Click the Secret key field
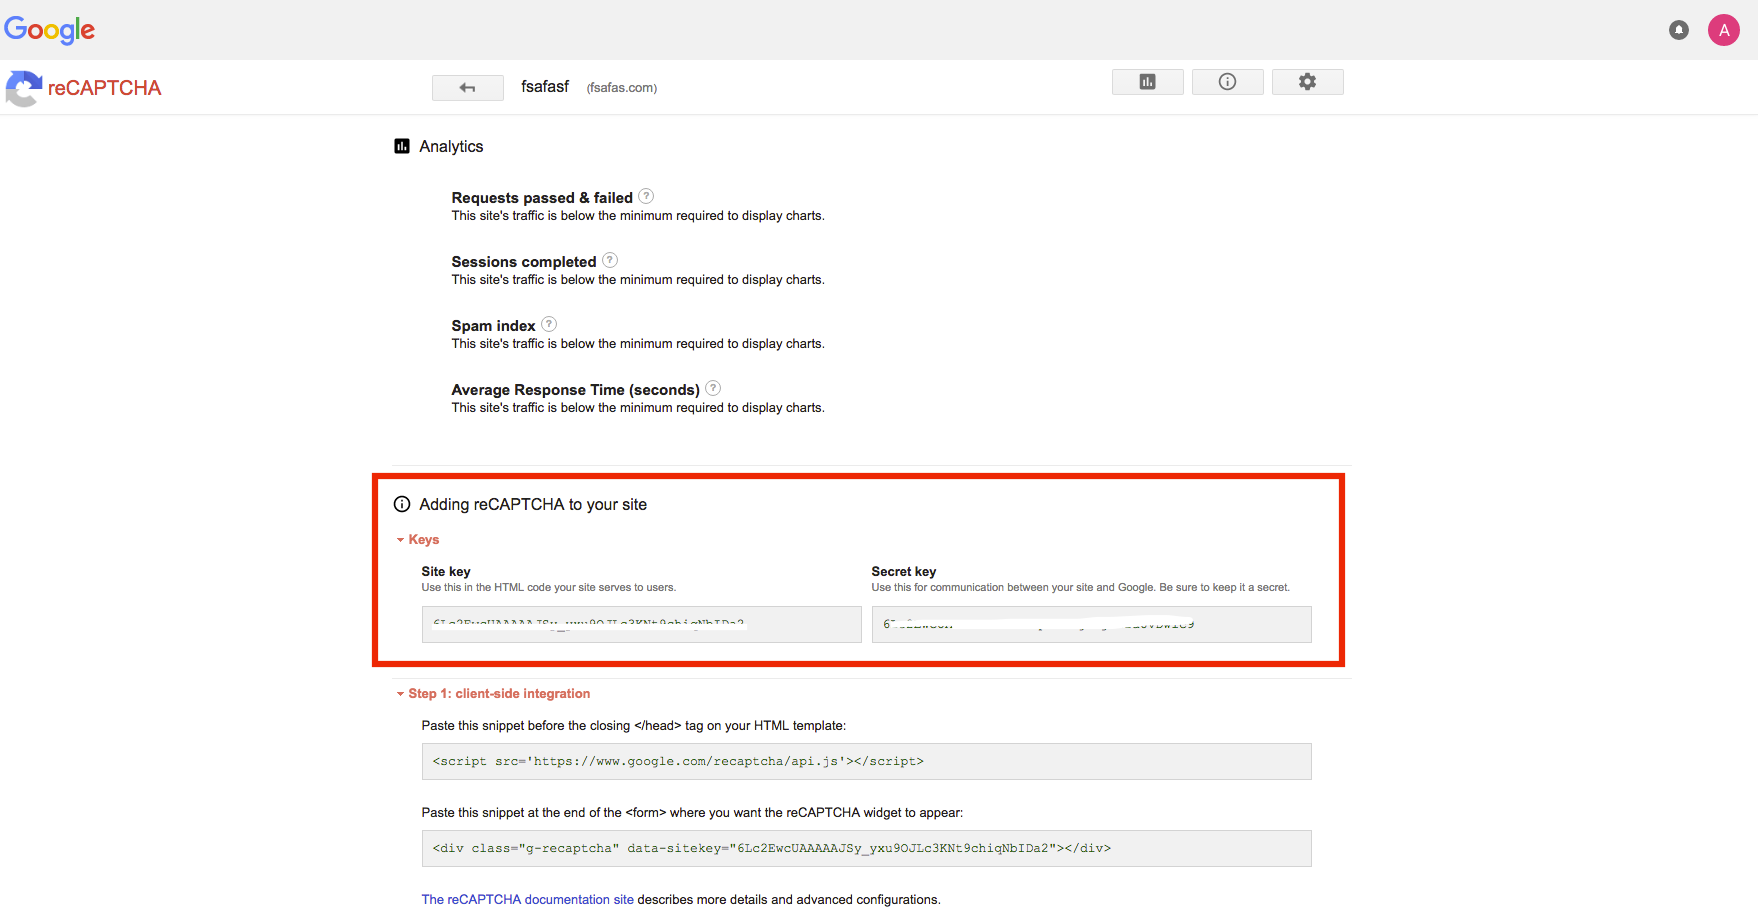The width and height of the screenshot is (1758, 913). [1091, 624]
